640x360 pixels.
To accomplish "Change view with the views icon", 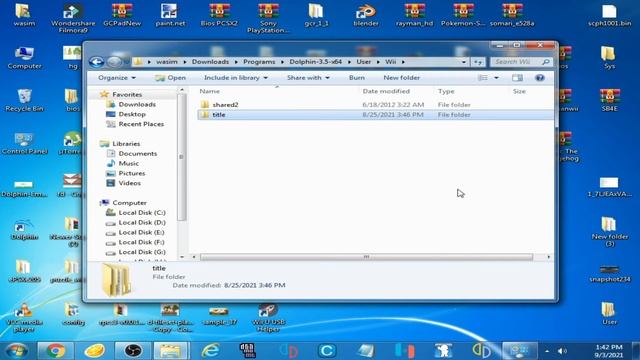I will point(483,78).
